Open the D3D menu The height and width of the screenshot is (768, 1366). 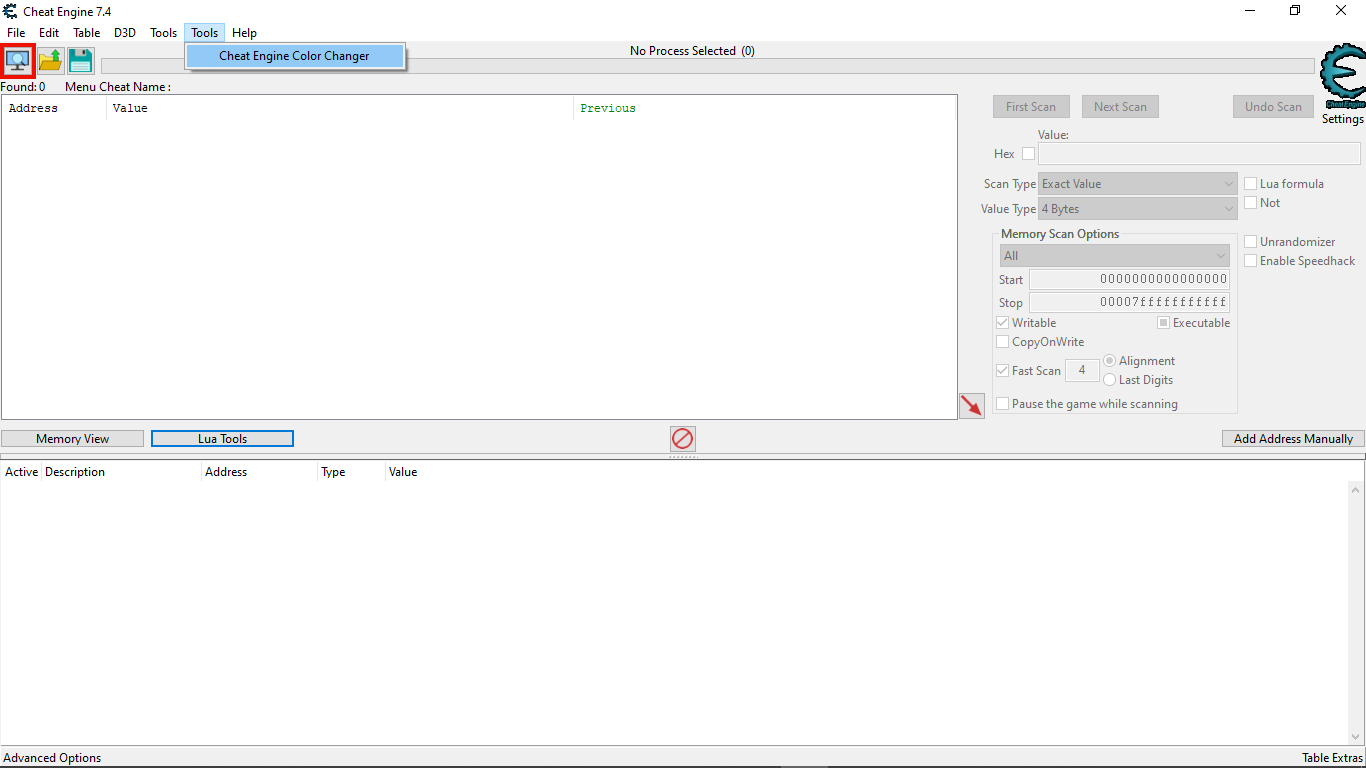(125, 33)
